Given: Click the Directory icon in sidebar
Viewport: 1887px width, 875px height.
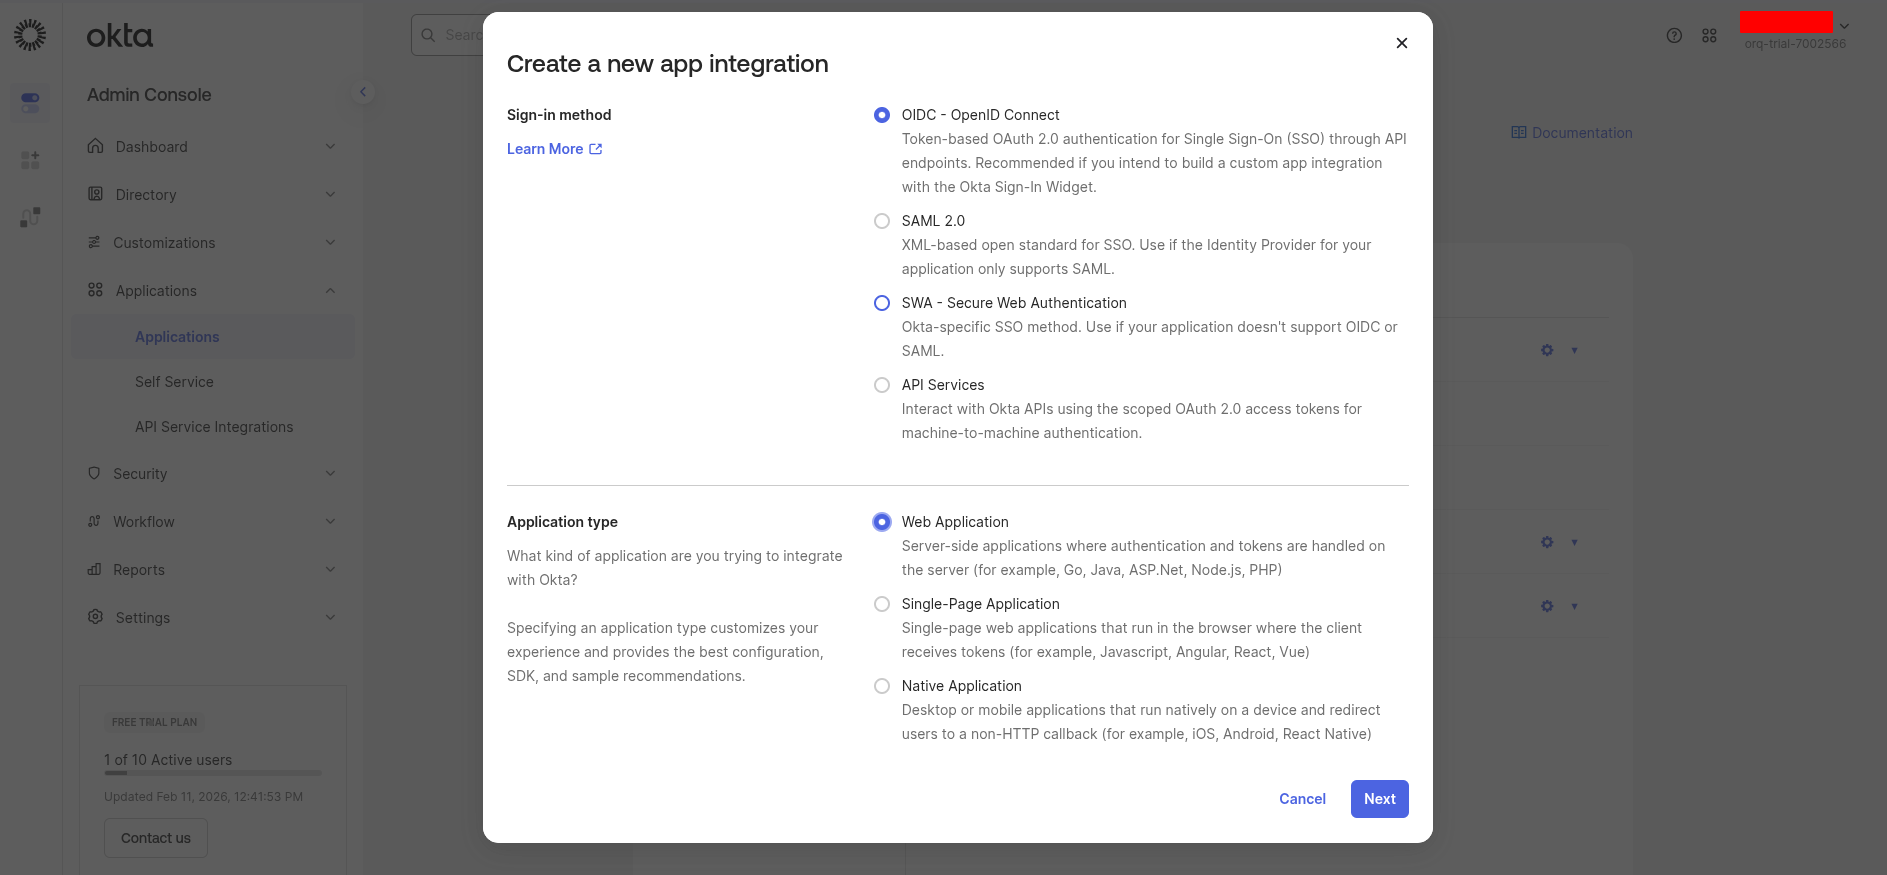Looking at the screenshot, I should tap(95, 194).
